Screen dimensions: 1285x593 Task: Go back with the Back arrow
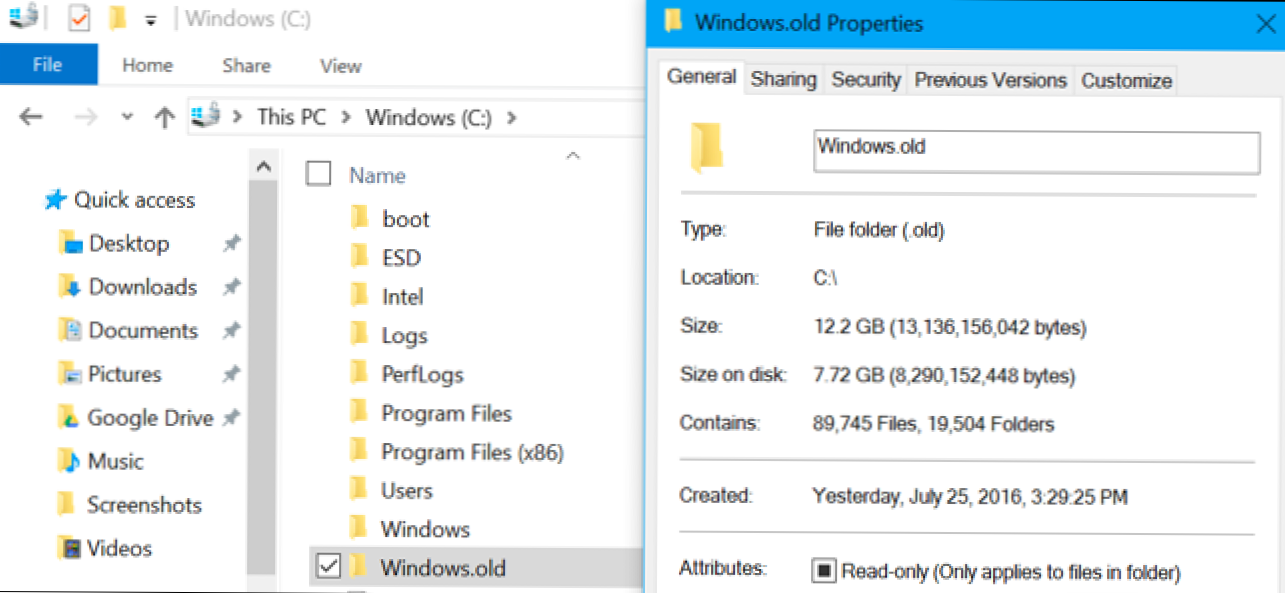coord(31,117)
